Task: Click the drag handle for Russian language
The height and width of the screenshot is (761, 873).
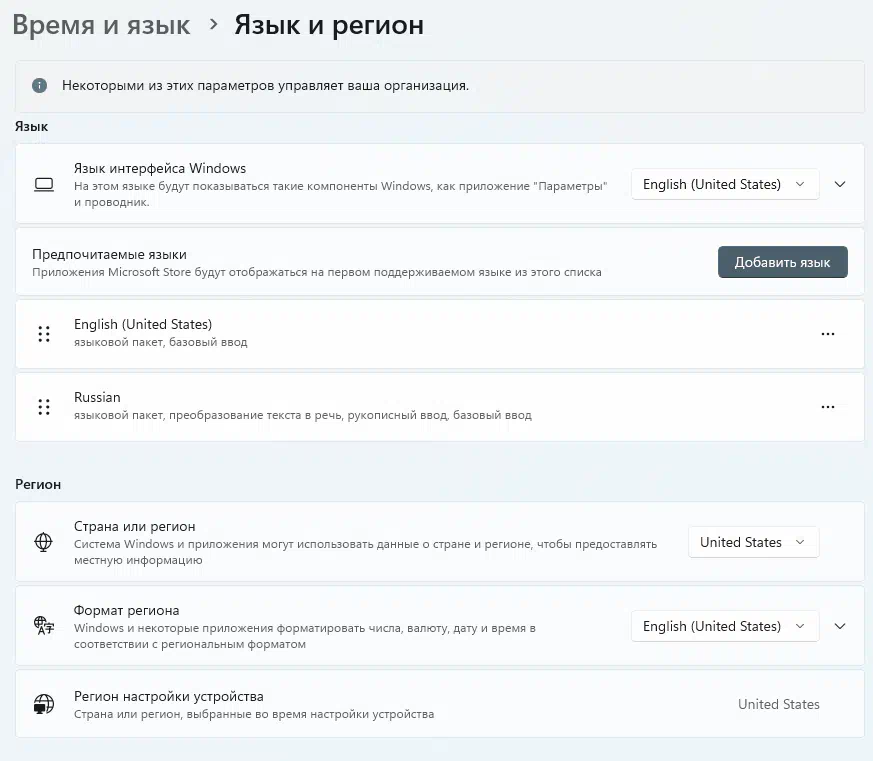Action: pos(43,407)
